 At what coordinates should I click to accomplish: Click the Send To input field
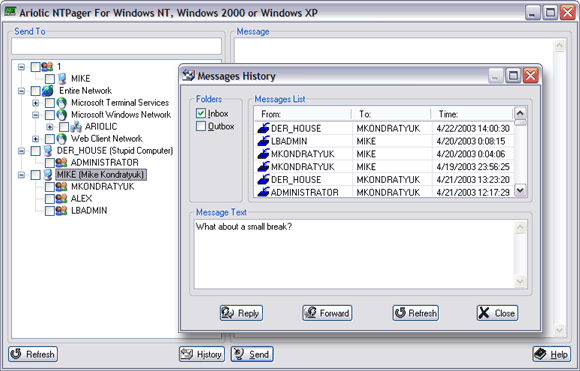tap(117, 46)
